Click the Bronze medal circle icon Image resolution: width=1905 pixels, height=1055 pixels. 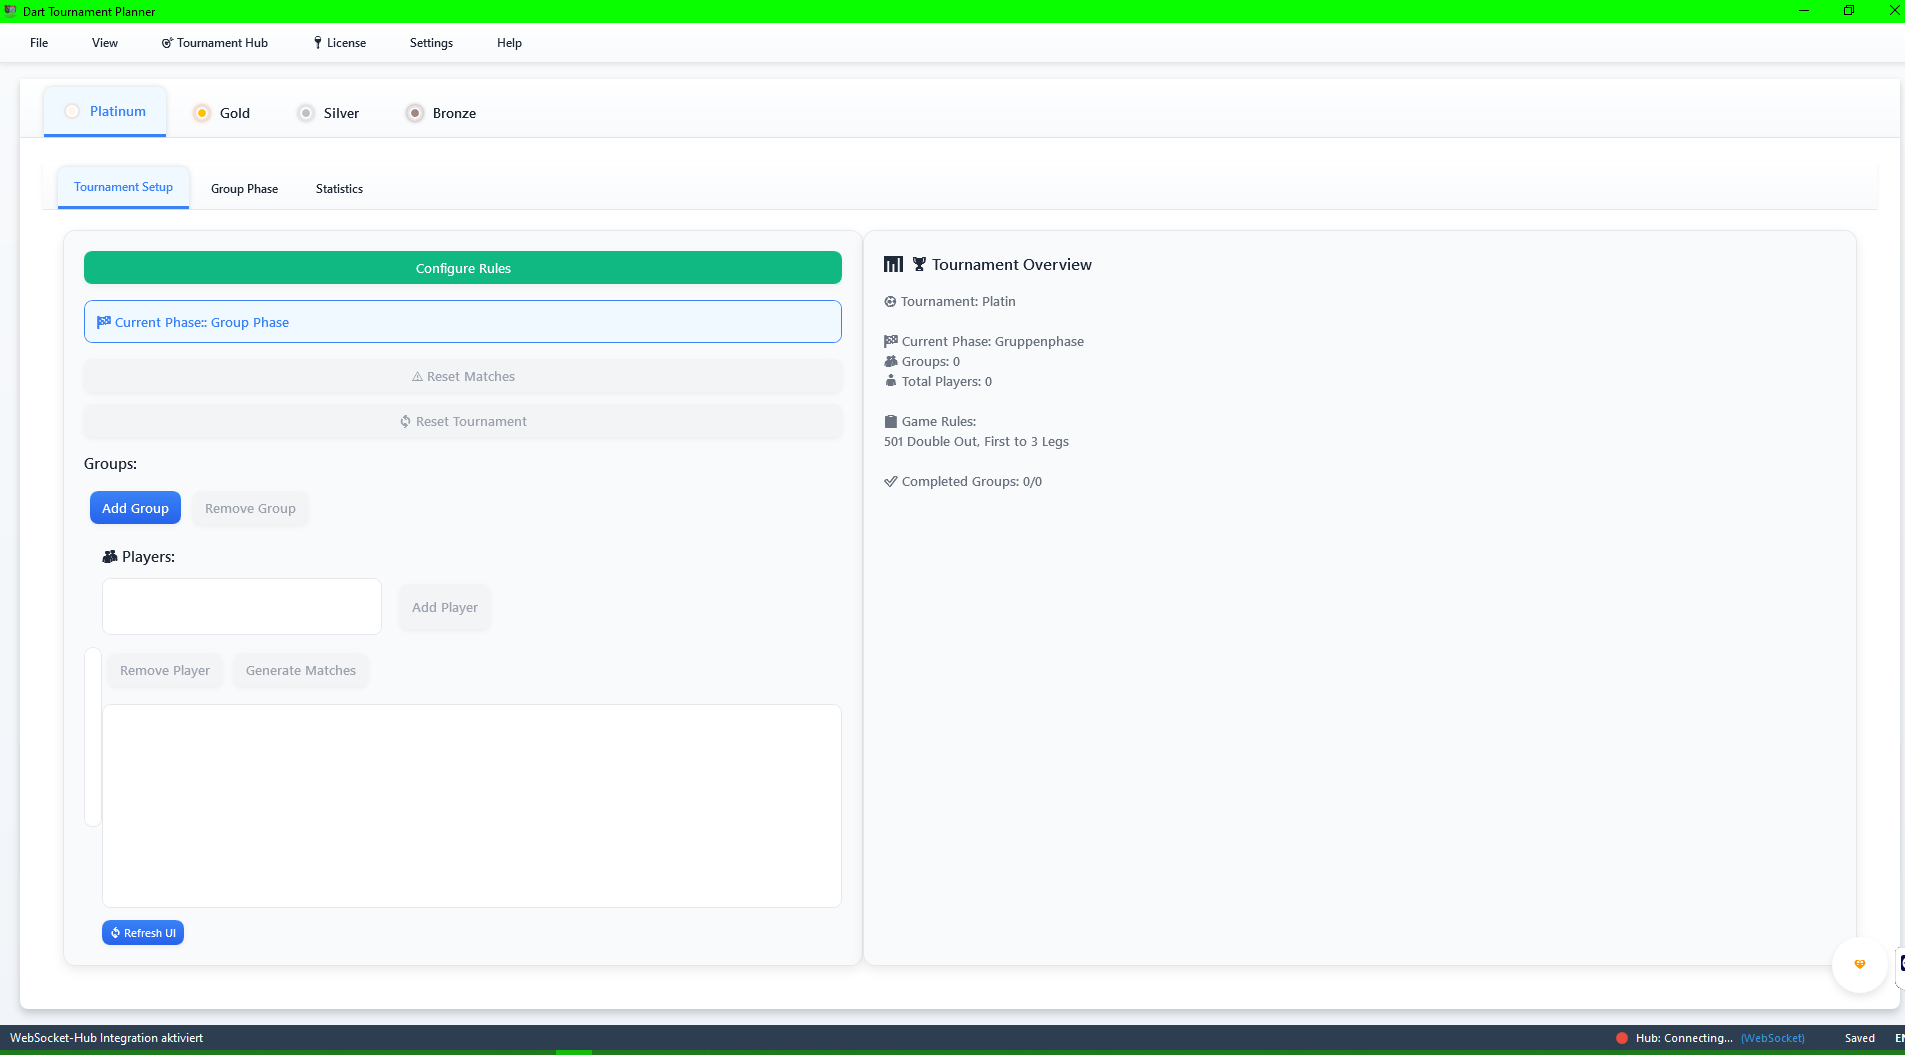[x=415, y=113]
